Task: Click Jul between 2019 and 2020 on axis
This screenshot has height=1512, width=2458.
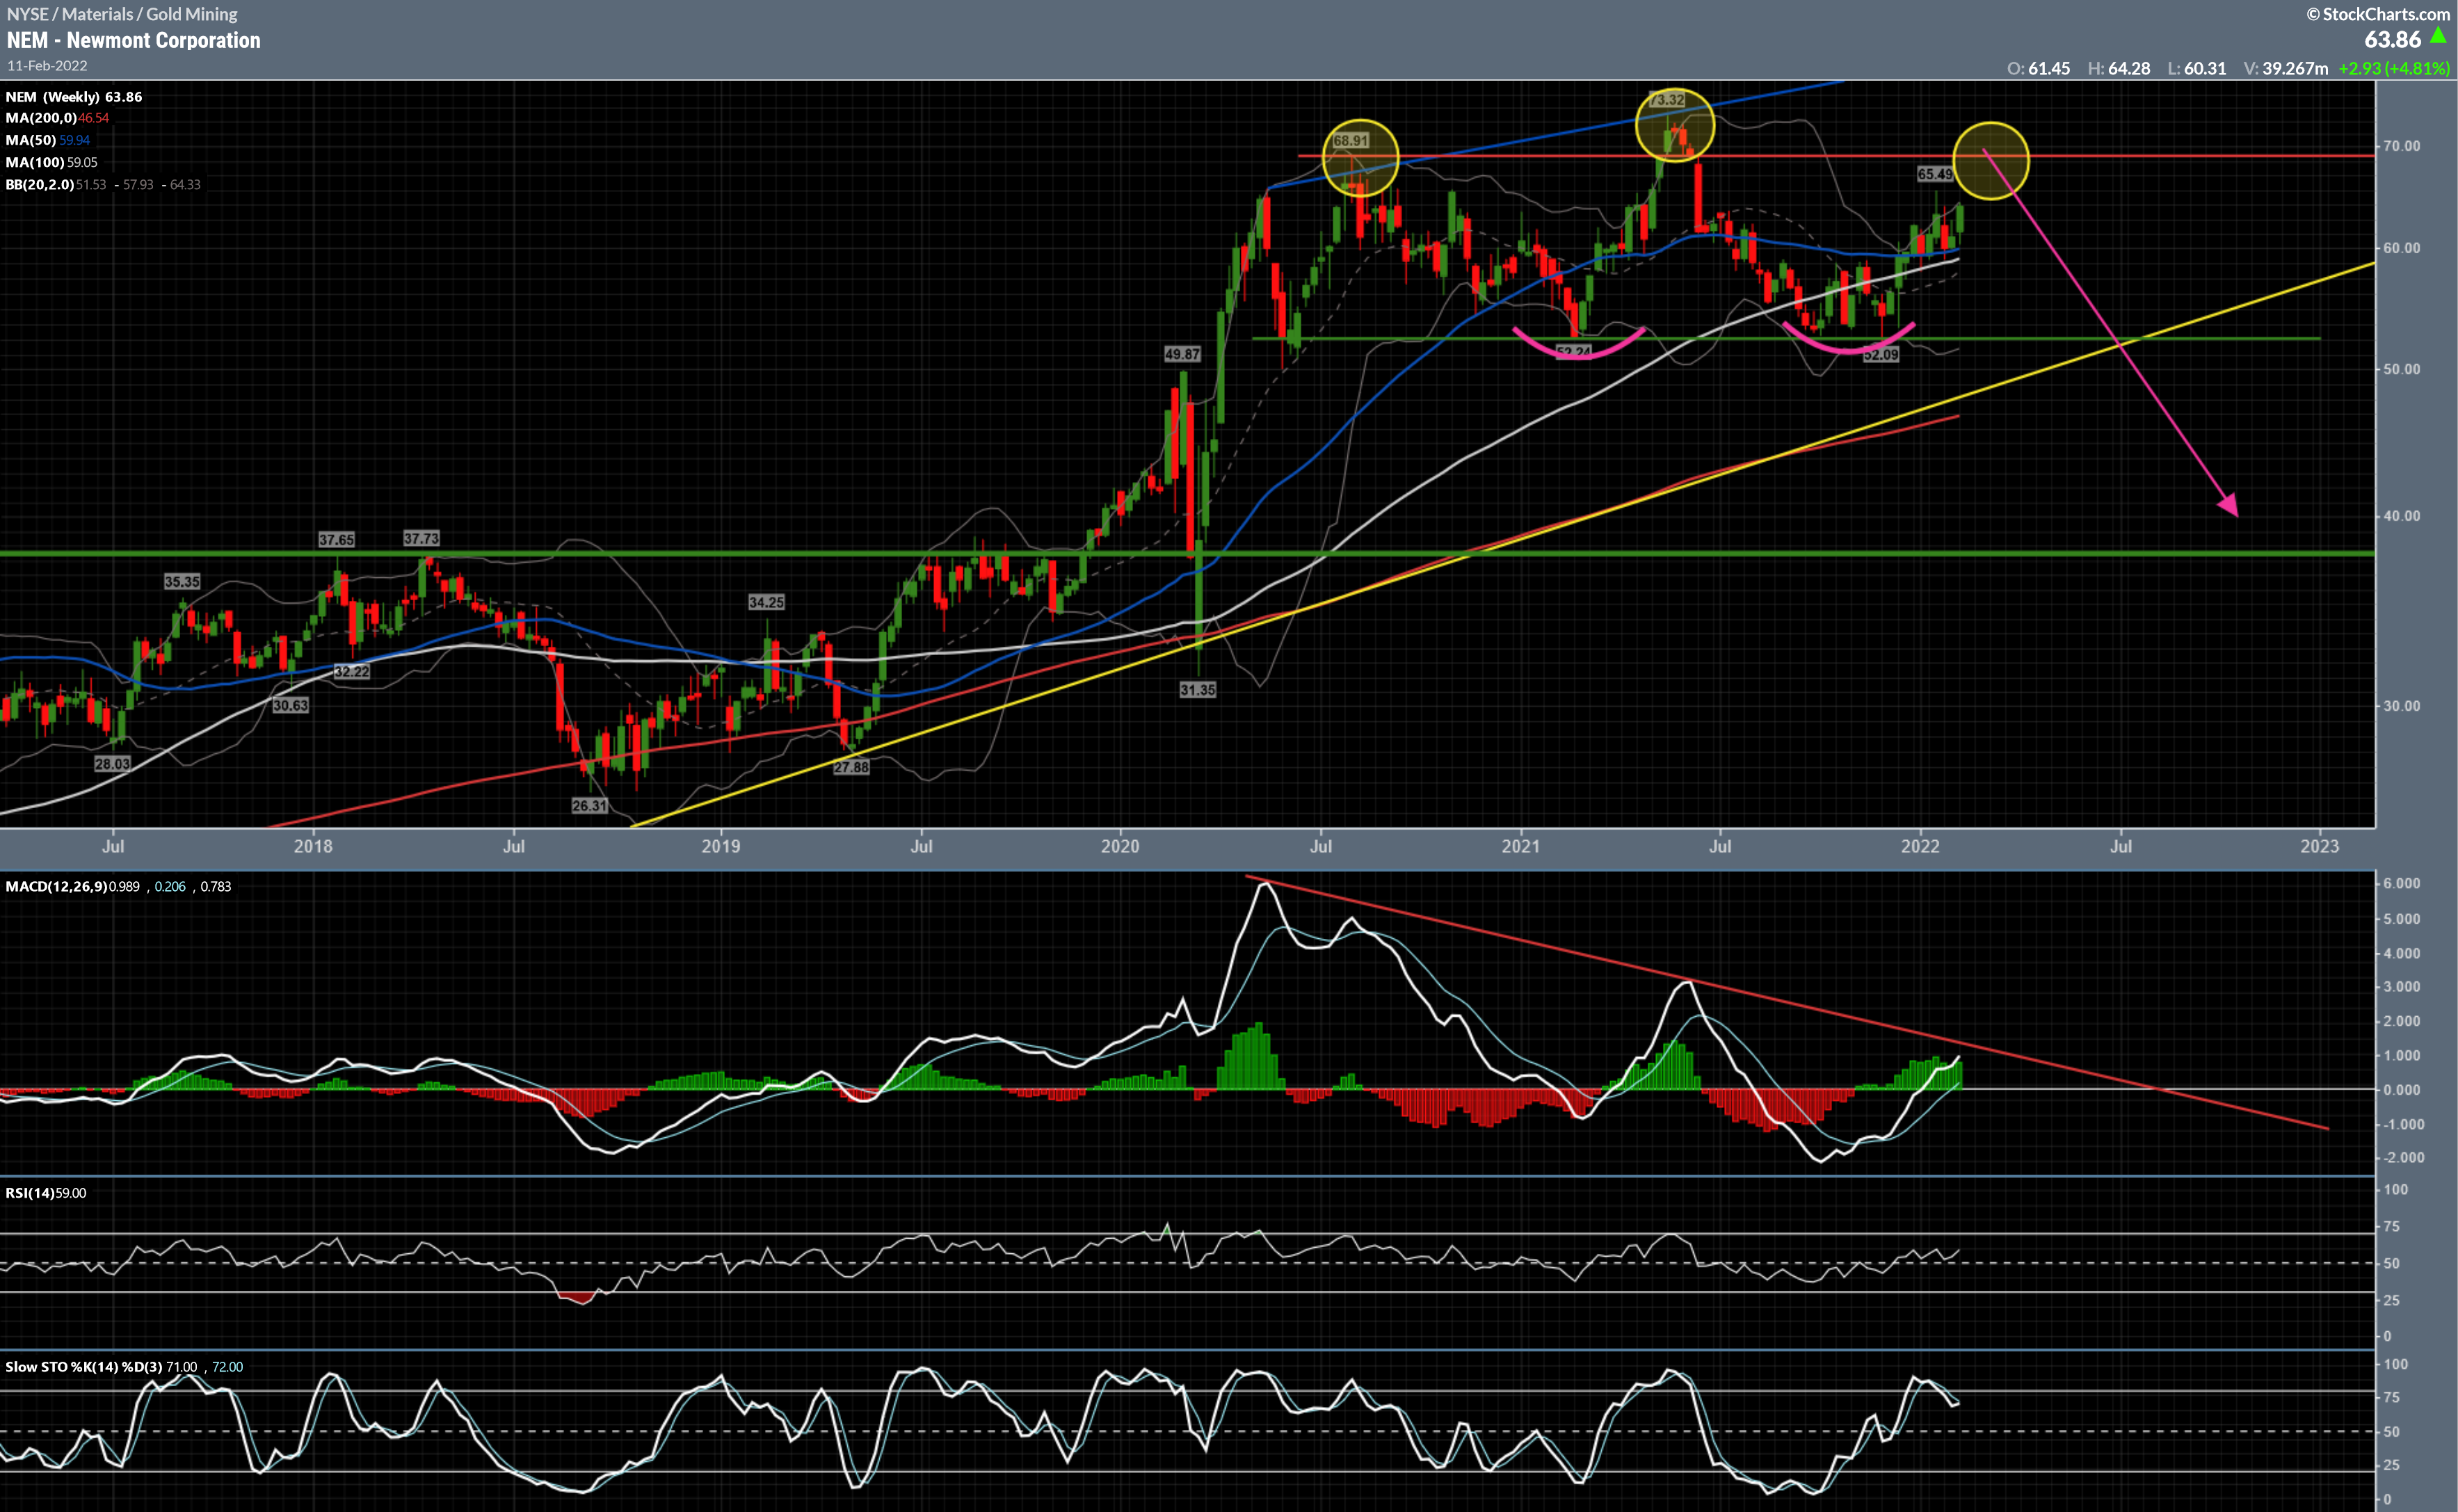Action: coord(921,846)
